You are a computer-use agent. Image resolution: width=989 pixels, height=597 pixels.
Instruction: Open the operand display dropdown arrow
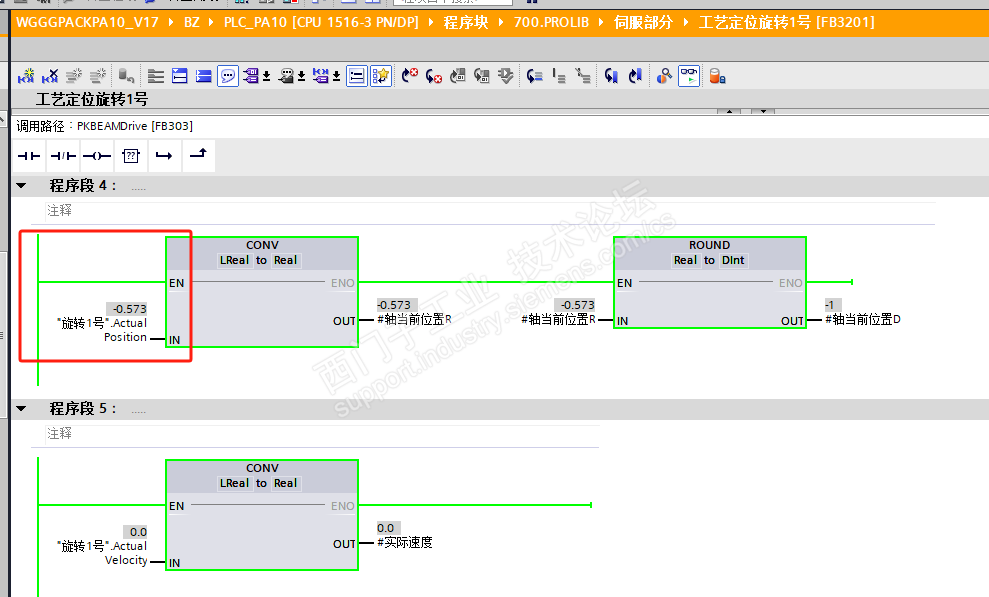[267, 76]
